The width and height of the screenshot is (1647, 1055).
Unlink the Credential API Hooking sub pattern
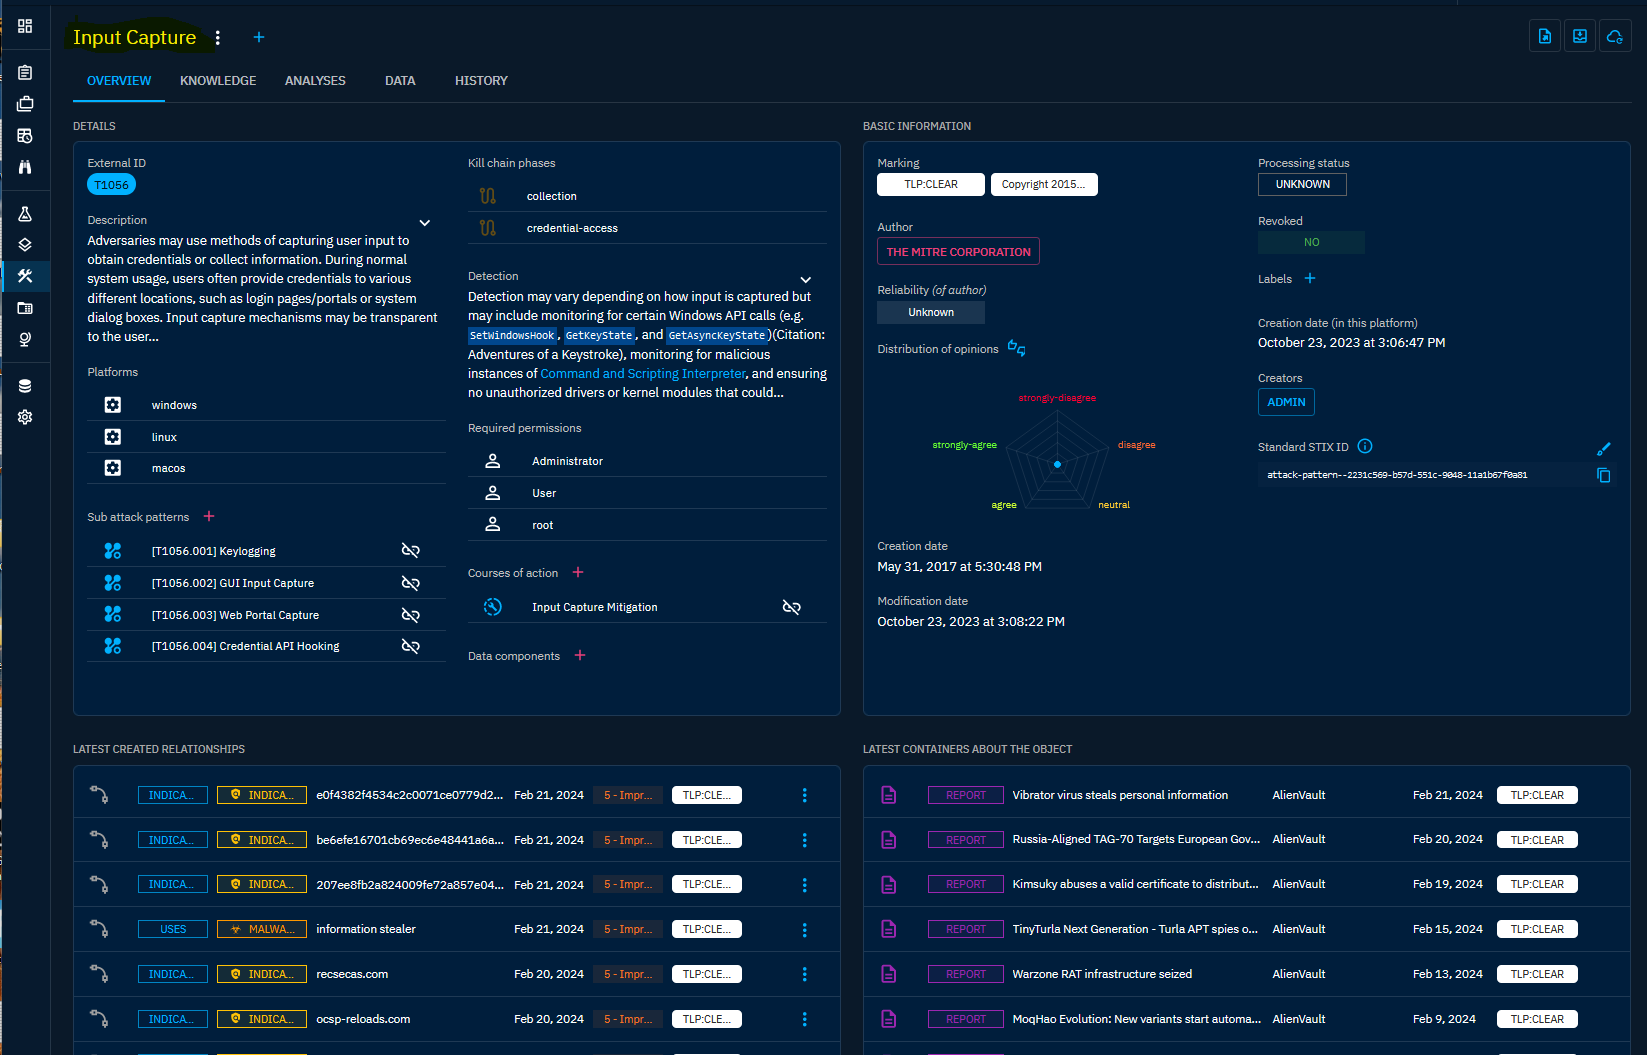click(410, 646)
